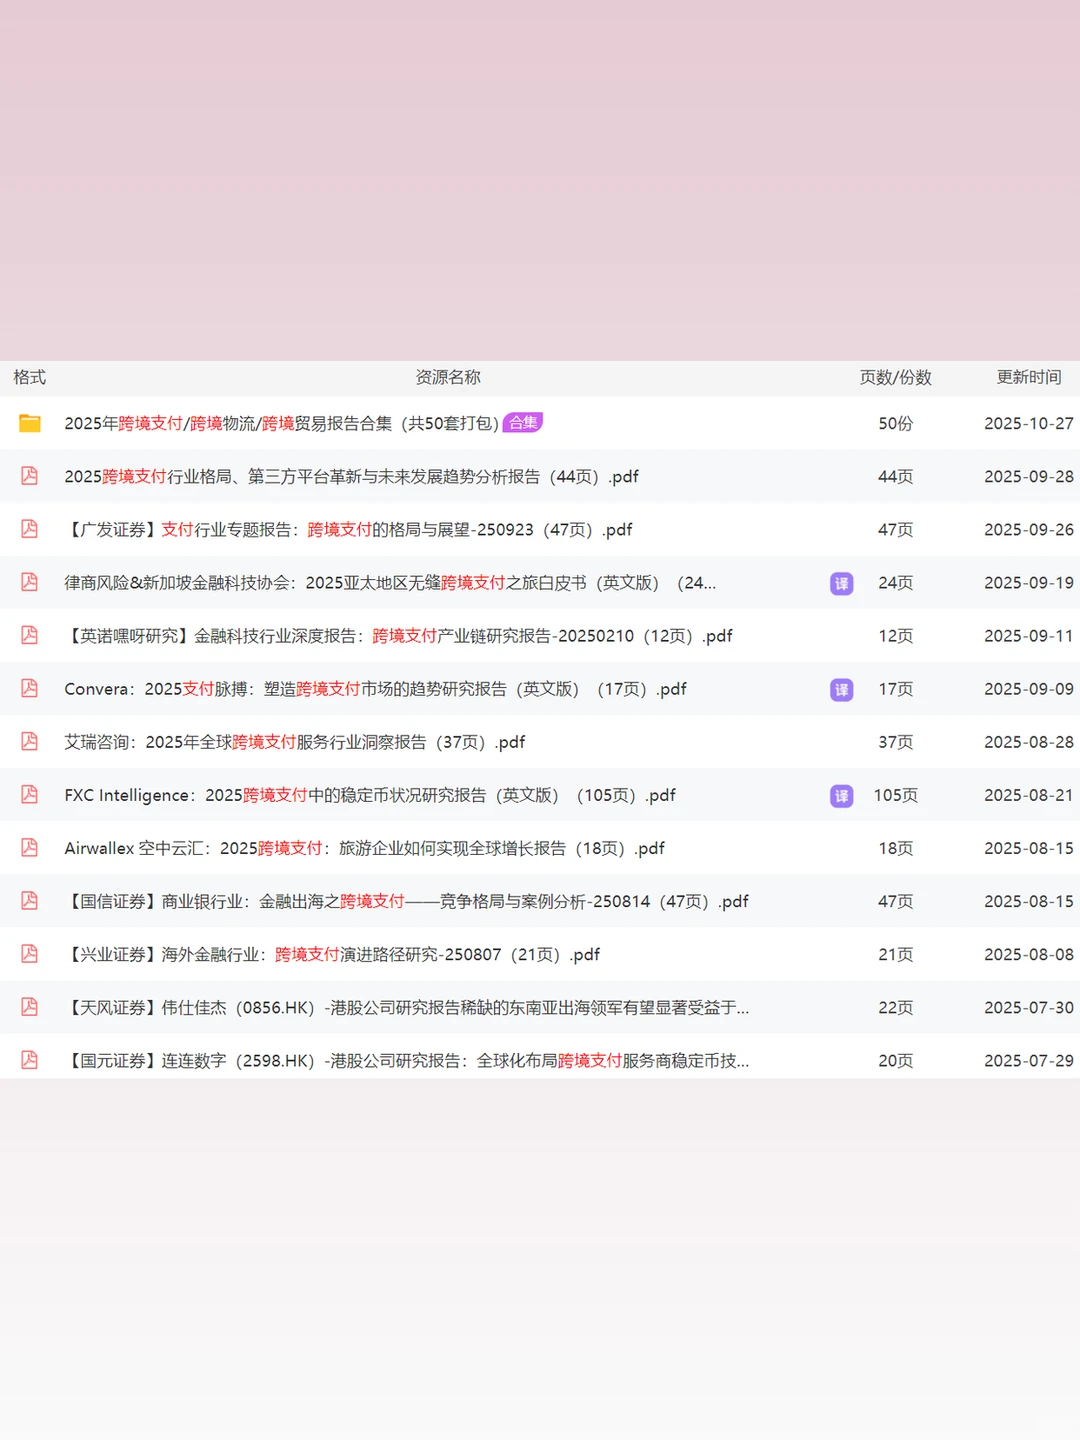Click the 2025-09-26 date cell
Viewport: 1080px width, 1440px height.
pos(1028,530)
